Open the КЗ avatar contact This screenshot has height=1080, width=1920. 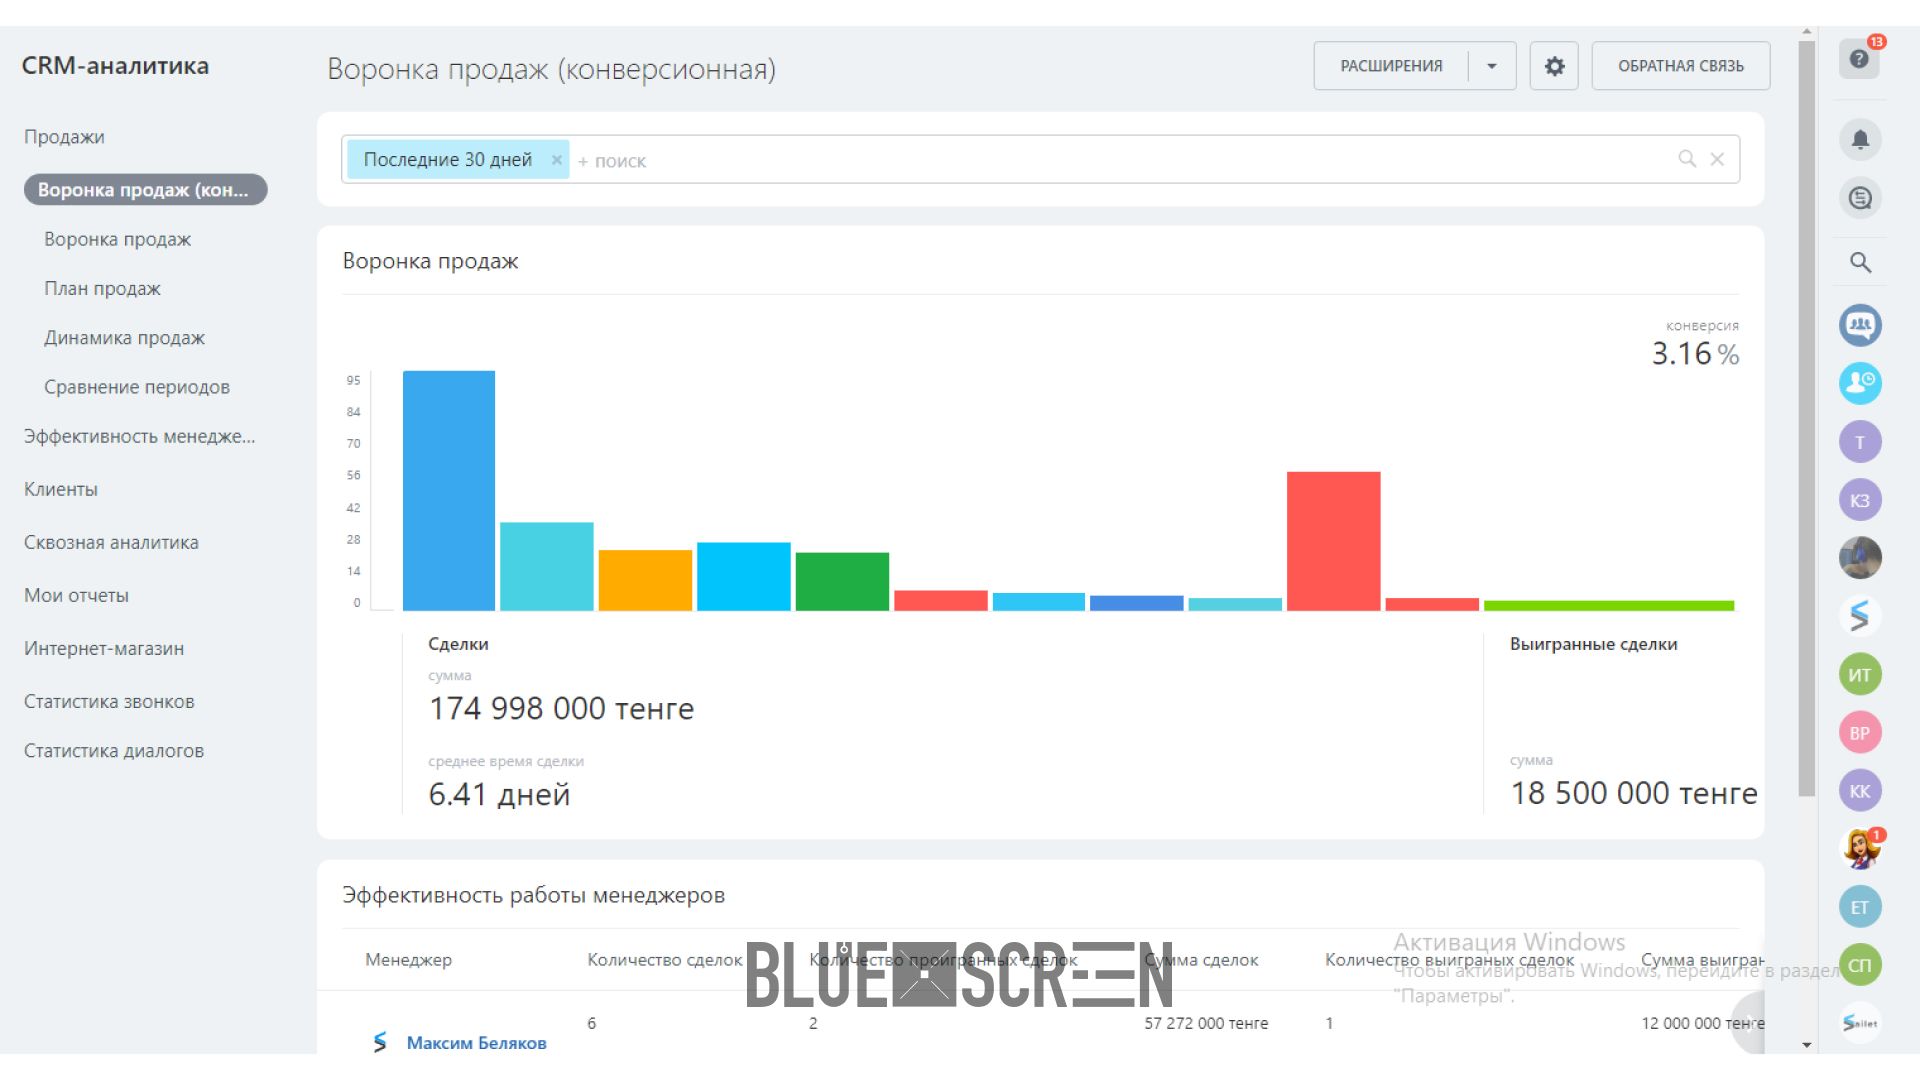click(1860, 500)
